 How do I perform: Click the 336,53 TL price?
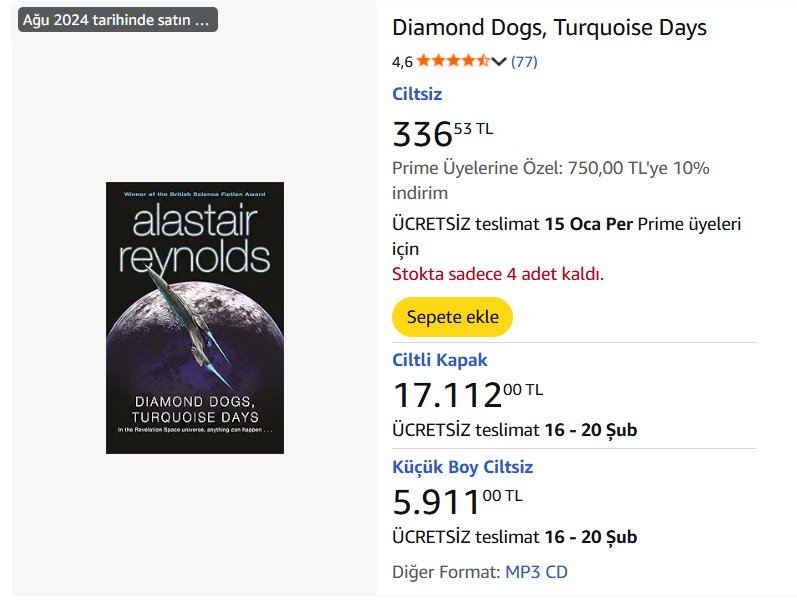[x=442, y=133]
